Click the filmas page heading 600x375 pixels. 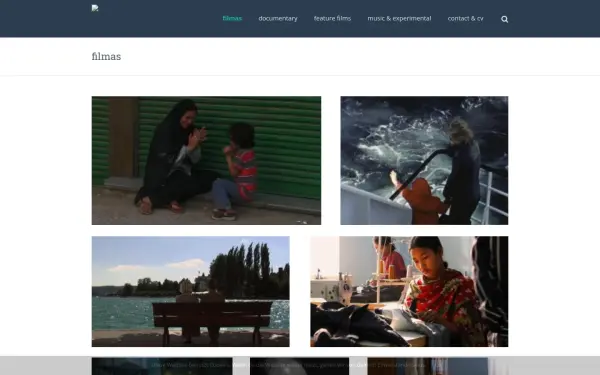pos(106,57)
